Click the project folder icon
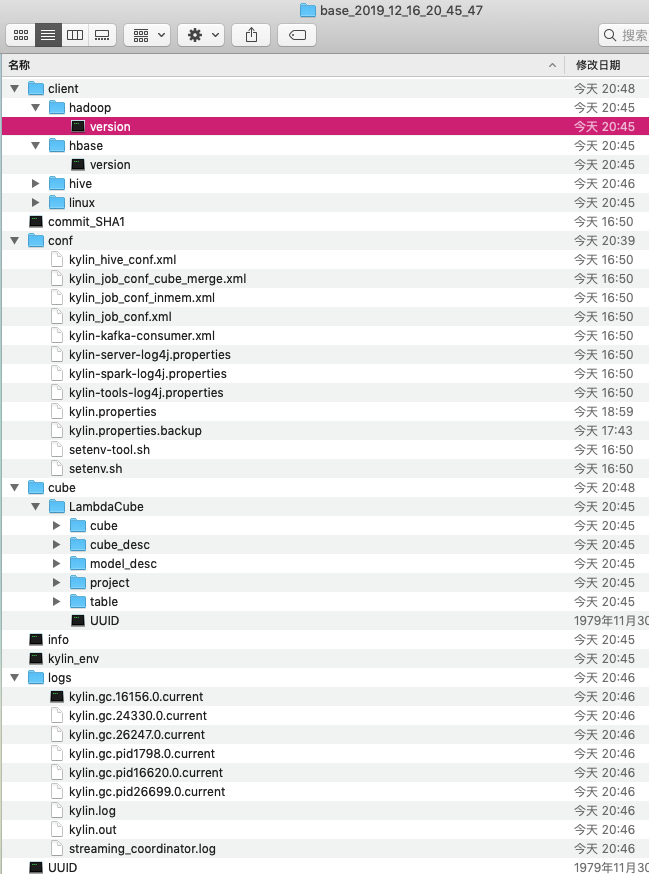This screenshot has height=874, width=649. point(78,582)
